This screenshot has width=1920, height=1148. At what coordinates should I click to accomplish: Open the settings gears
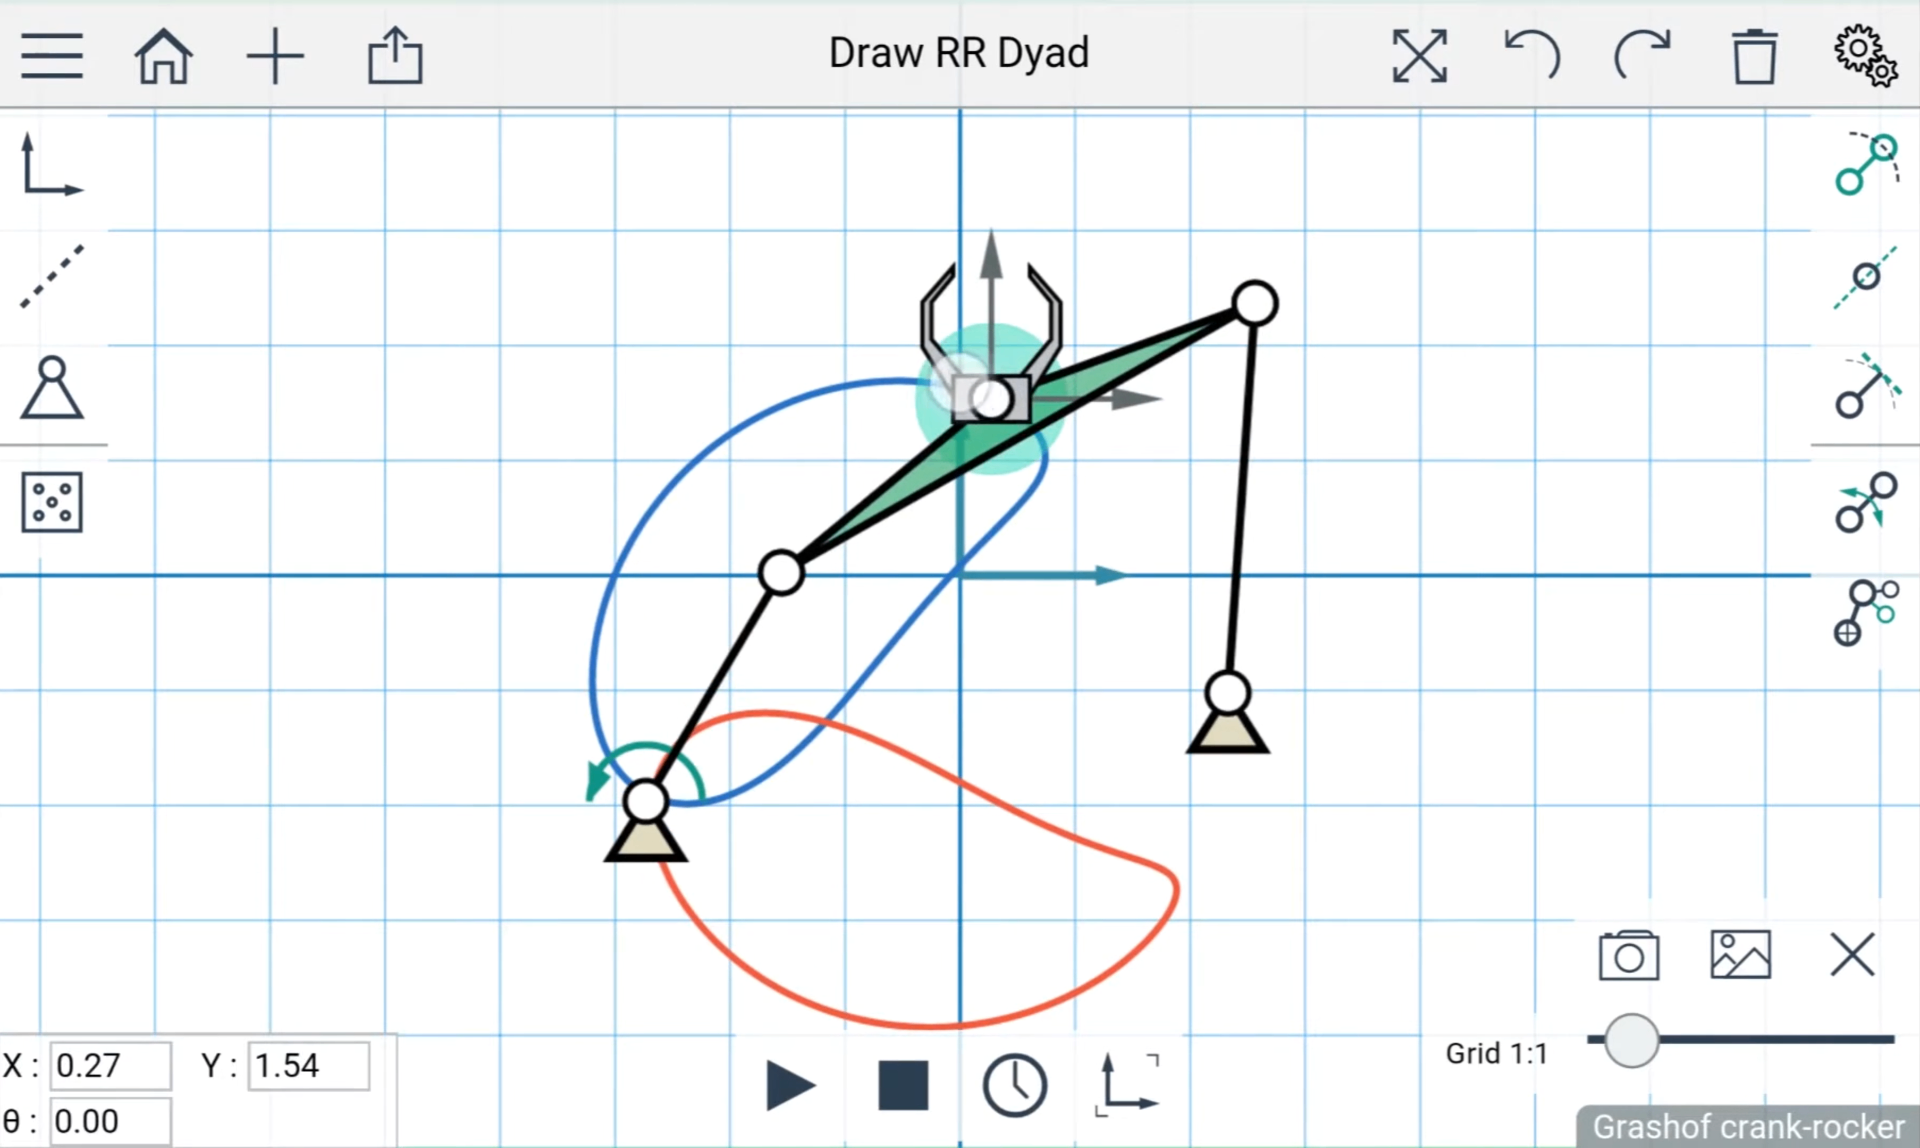coord(1865,55)
